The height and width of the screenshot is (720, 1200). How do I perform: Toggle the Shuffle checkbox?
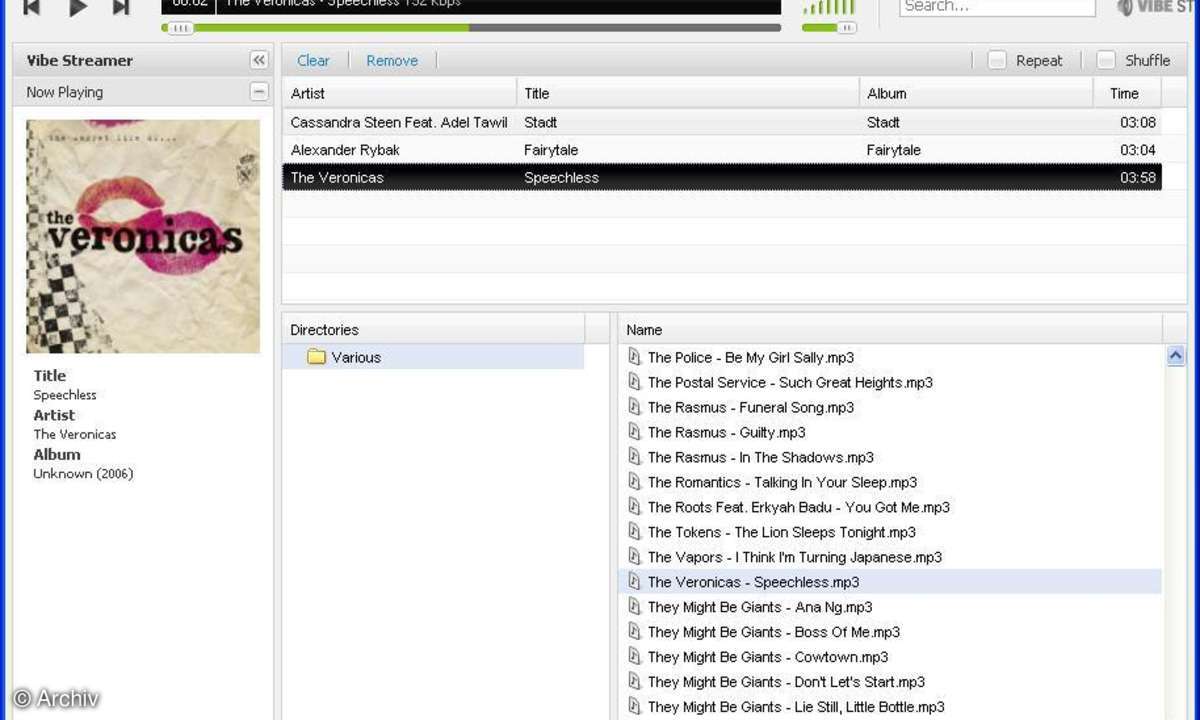[x=1106, y=60]
